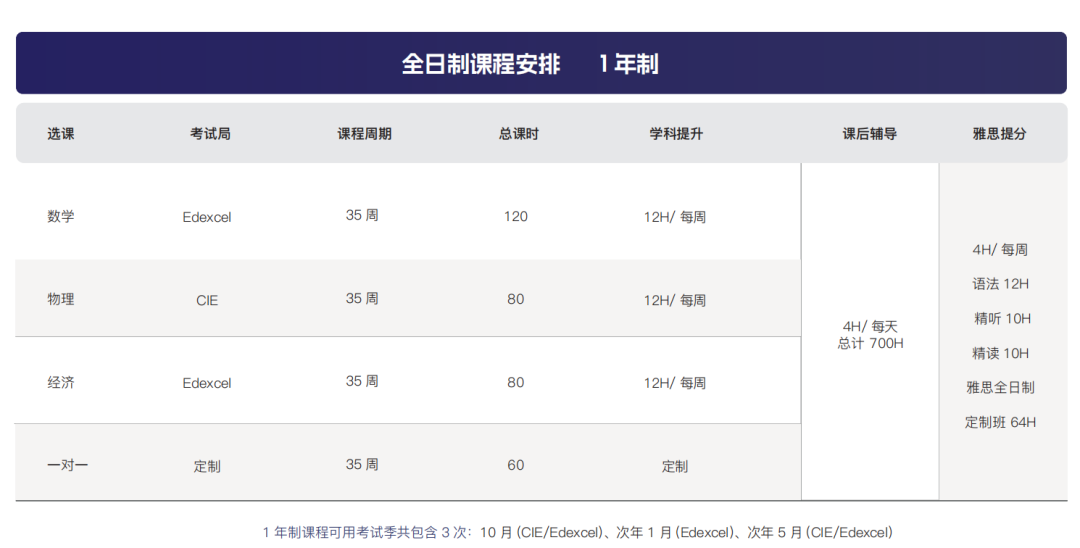This screenshot has height=548, width=1080.
Task: Select the 选课 column header
Action: pyautogui.click(x=61, y=134)
